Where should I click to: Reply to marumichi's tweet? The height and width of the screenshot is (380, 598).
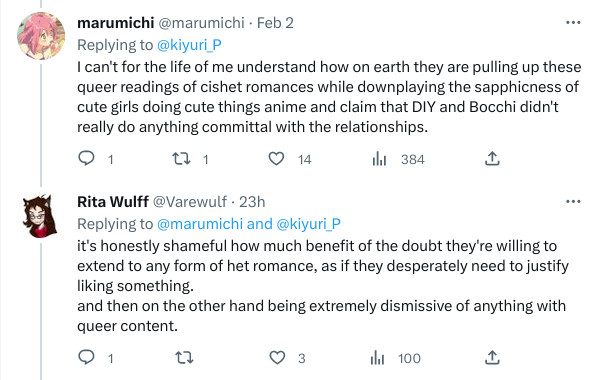click(x=86, y=158)
